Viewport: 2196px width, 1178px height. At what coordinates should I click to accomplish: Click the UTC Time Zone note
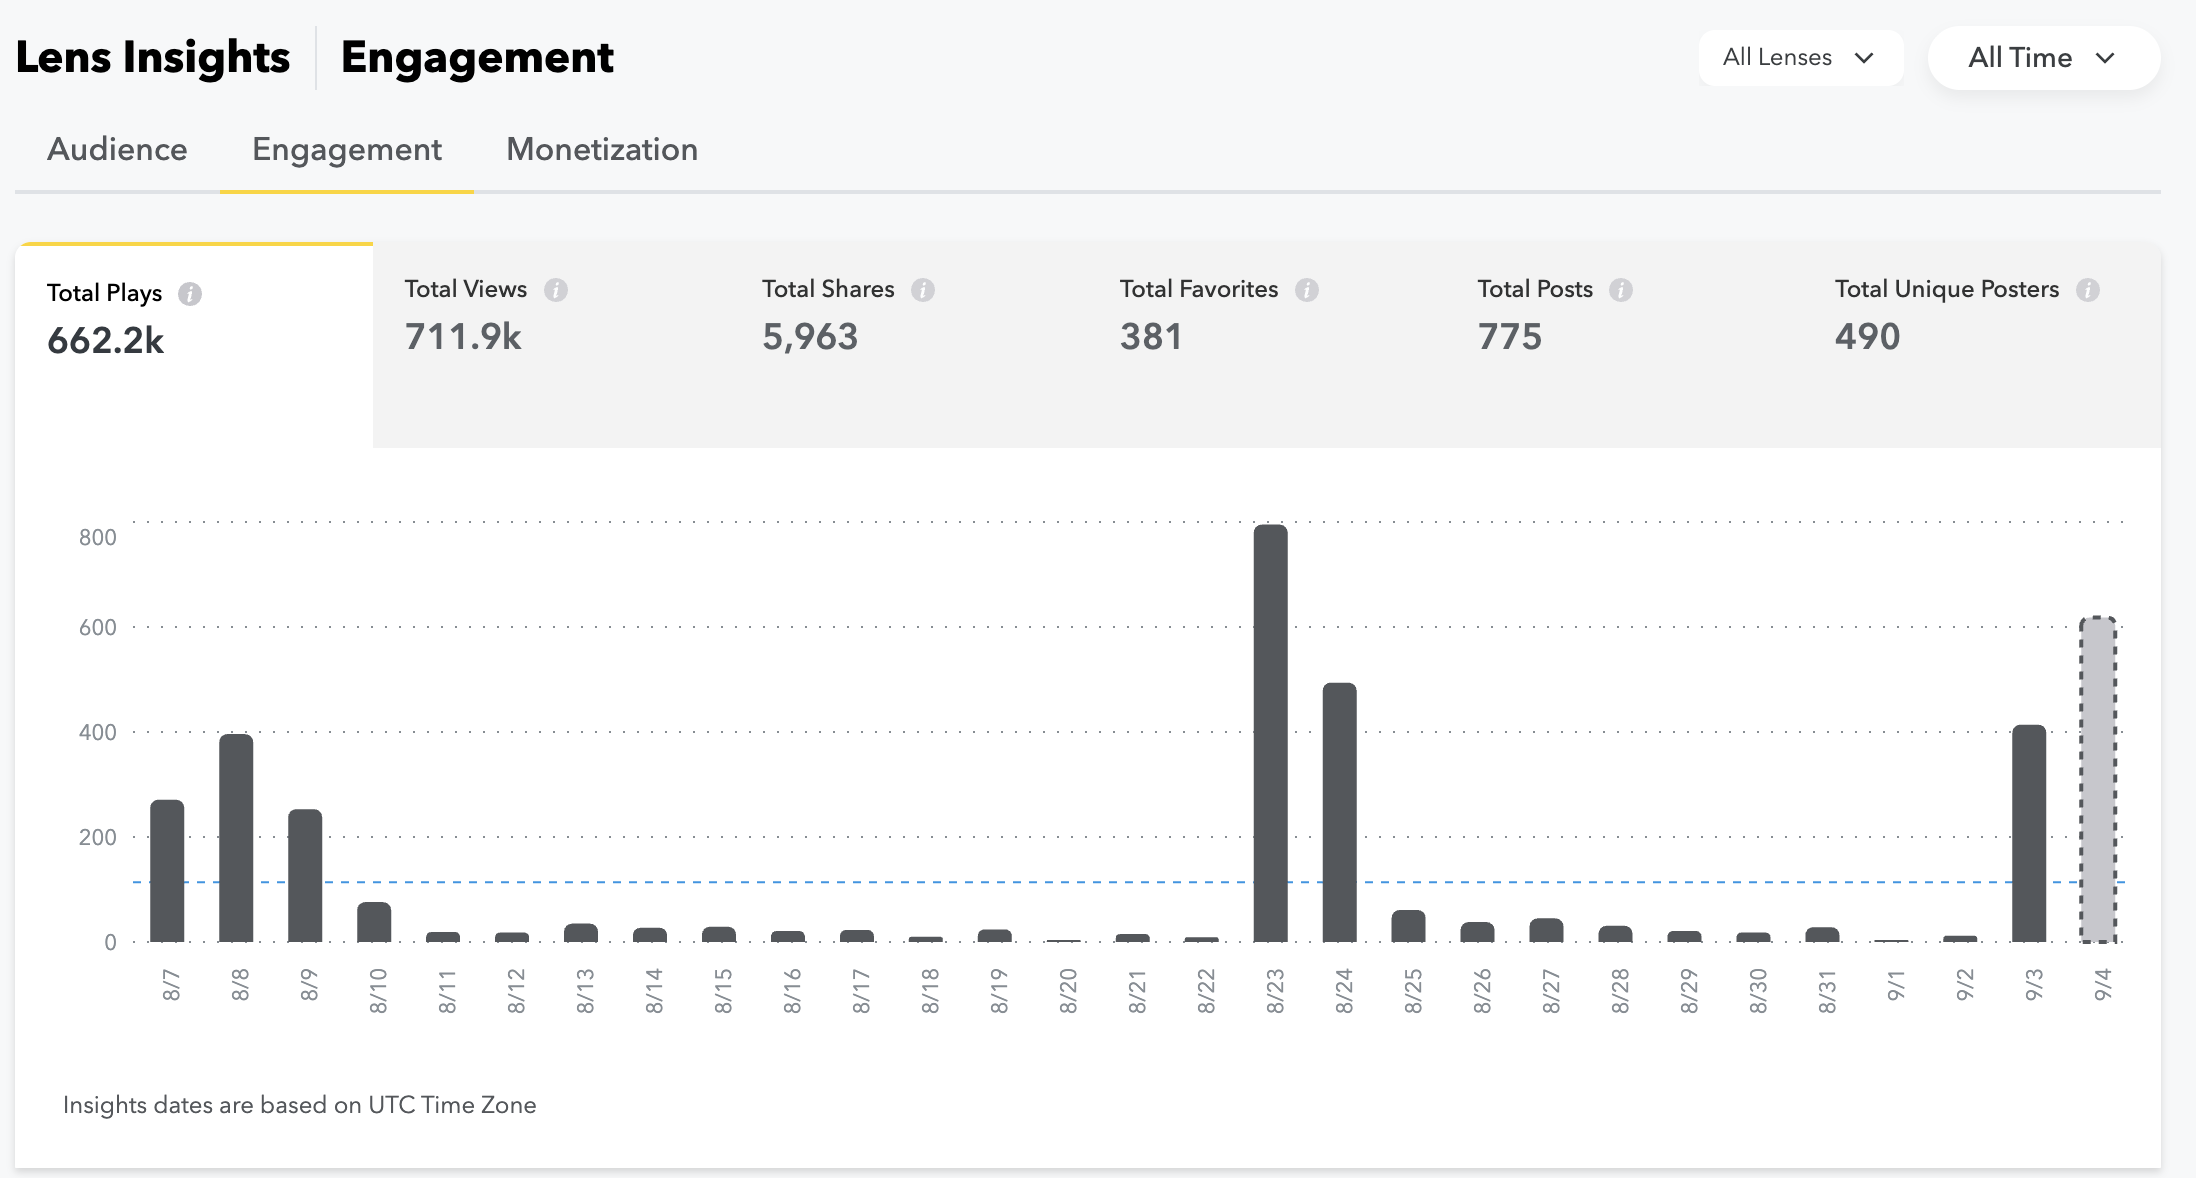point(300,1105)
